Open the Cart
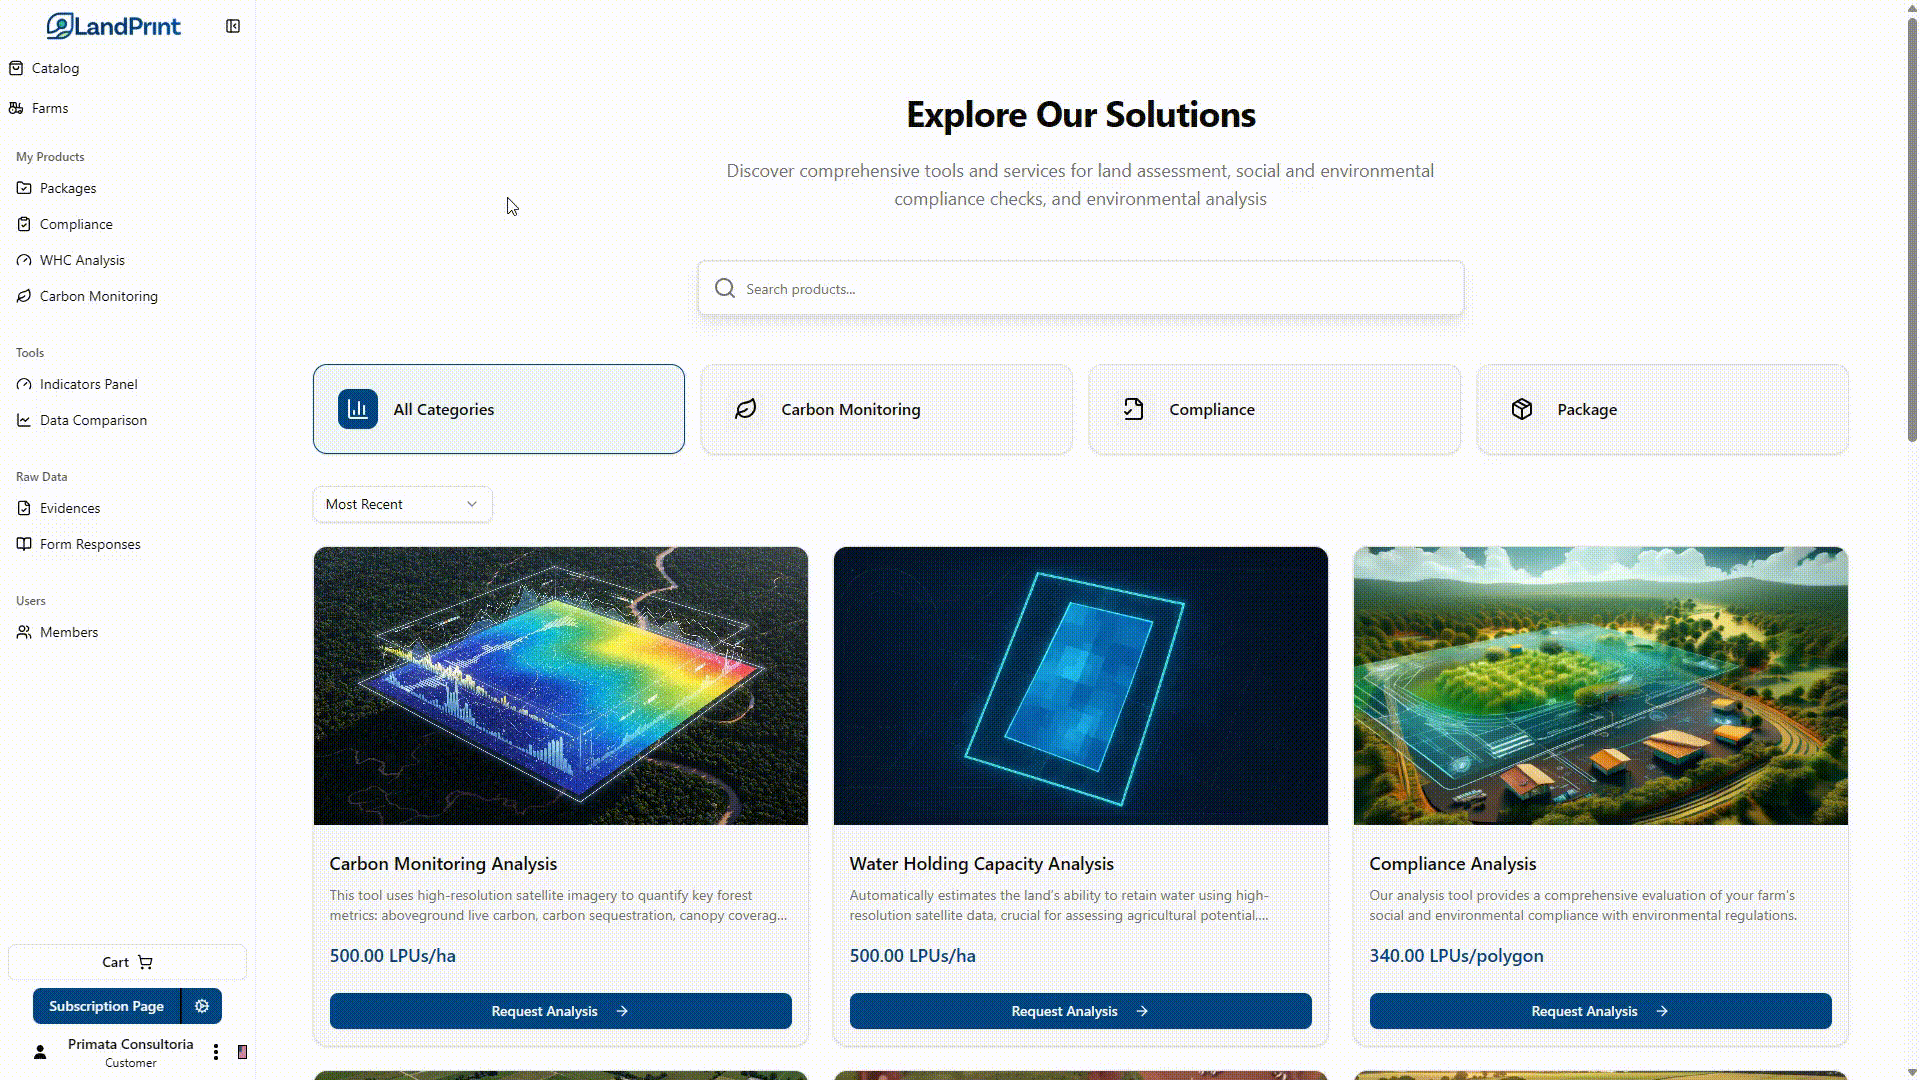 pyautogui.click(x=127, y=962)
